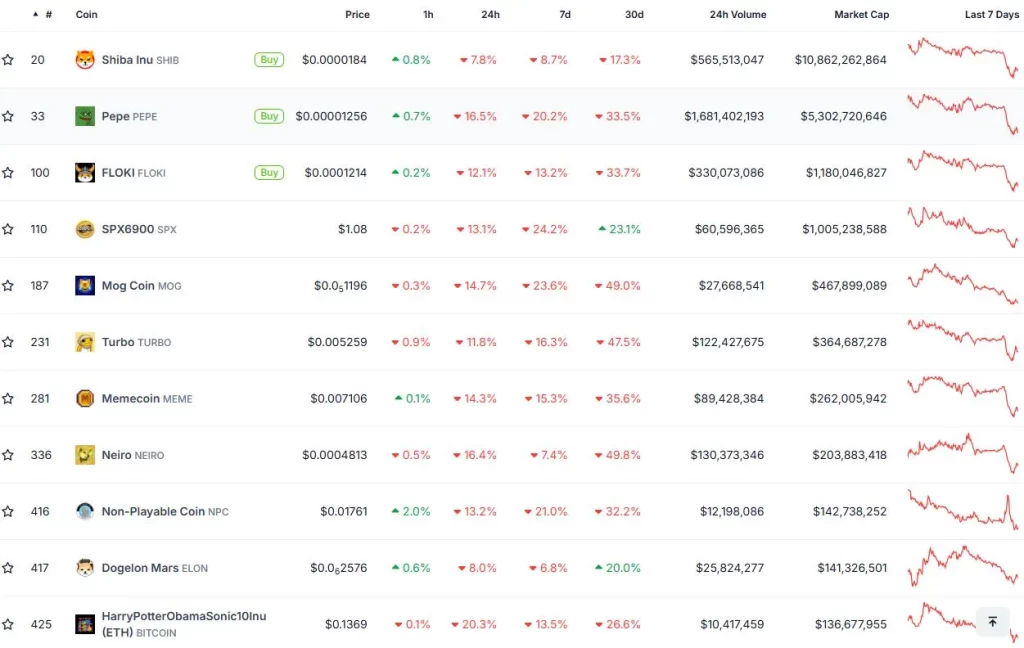Sort by Market Cap column header
Viewport: 1024px width, 648px height.
tap(861, 14)
